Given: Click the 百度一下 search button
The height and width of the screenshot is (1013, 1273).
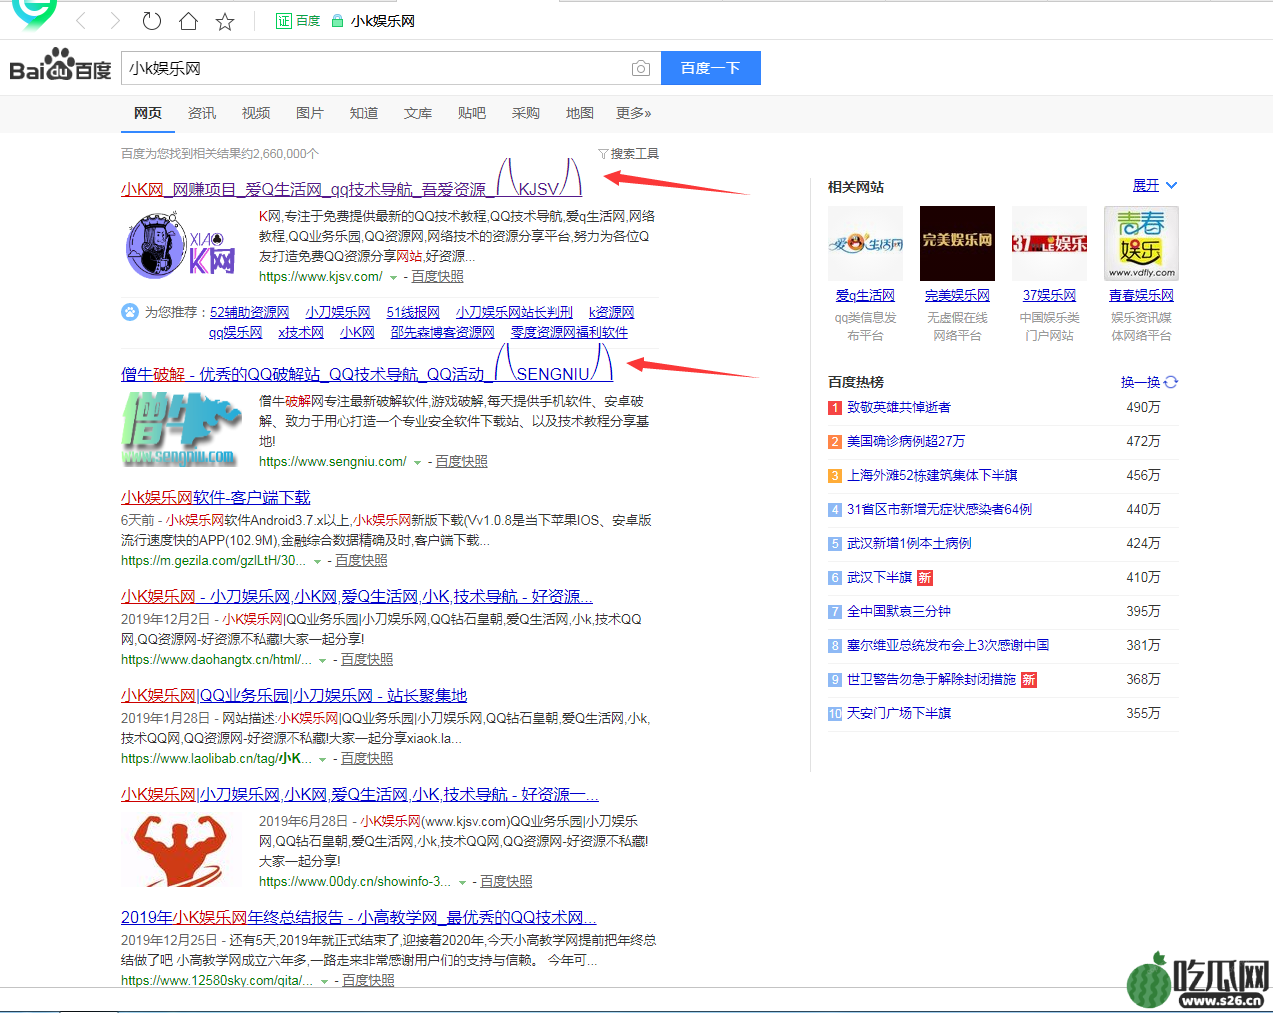Looking at the screenshot, I should point(710,68).
